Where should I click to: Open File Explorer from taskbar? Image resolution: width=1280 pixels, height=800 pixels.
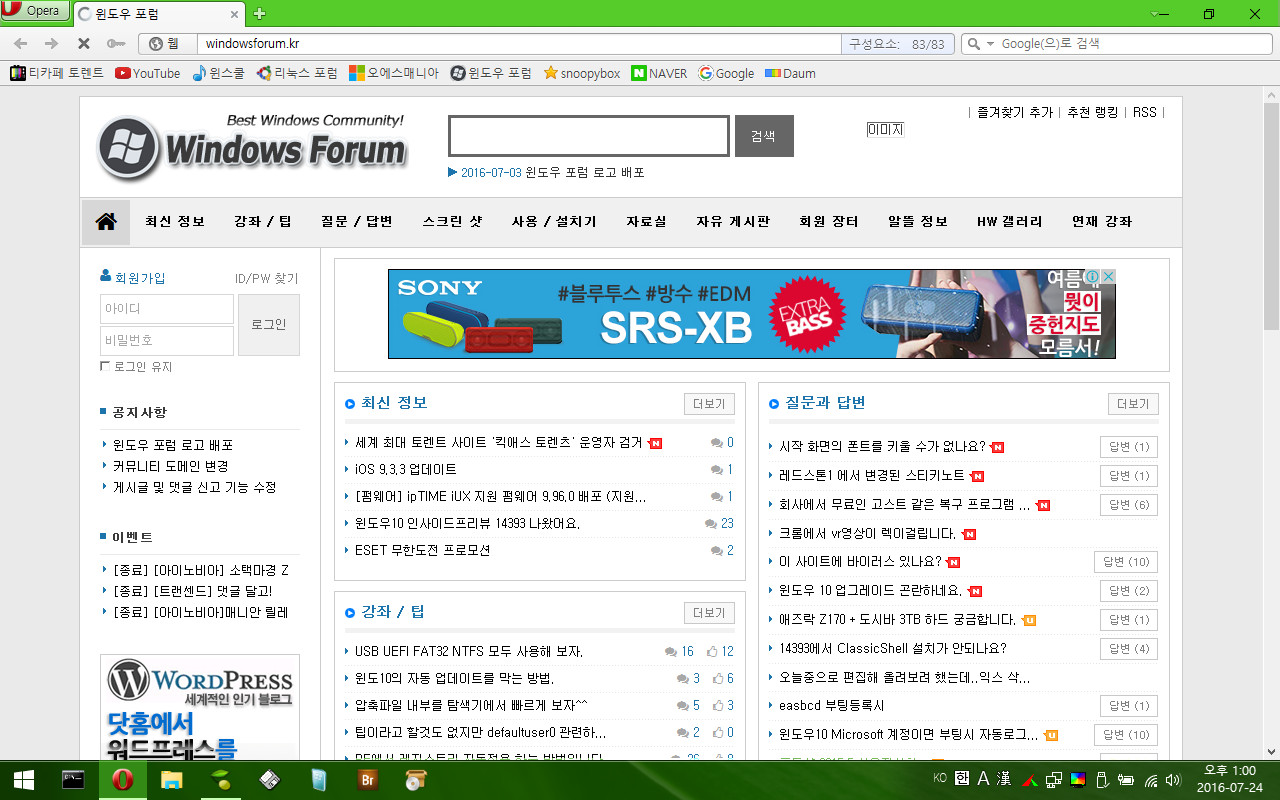tap(172, 780)
